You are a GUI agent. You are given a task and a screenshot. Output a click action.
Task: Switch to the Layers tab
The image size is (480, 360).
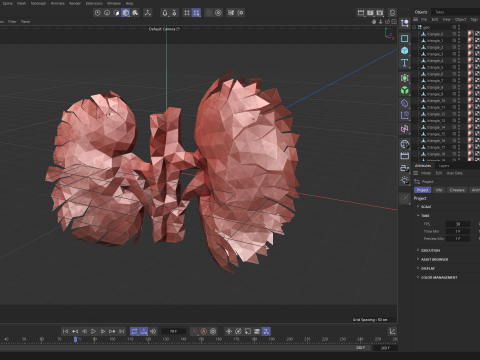click(x=444, y=166)
